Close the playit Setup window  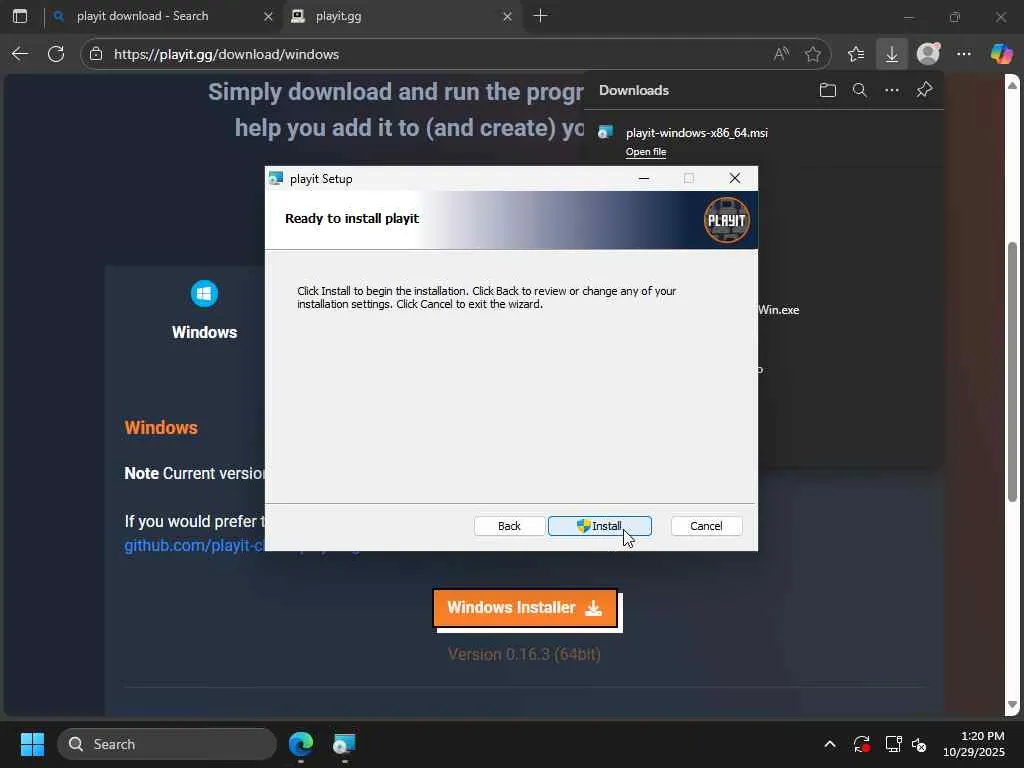click(x=735, y=178)
